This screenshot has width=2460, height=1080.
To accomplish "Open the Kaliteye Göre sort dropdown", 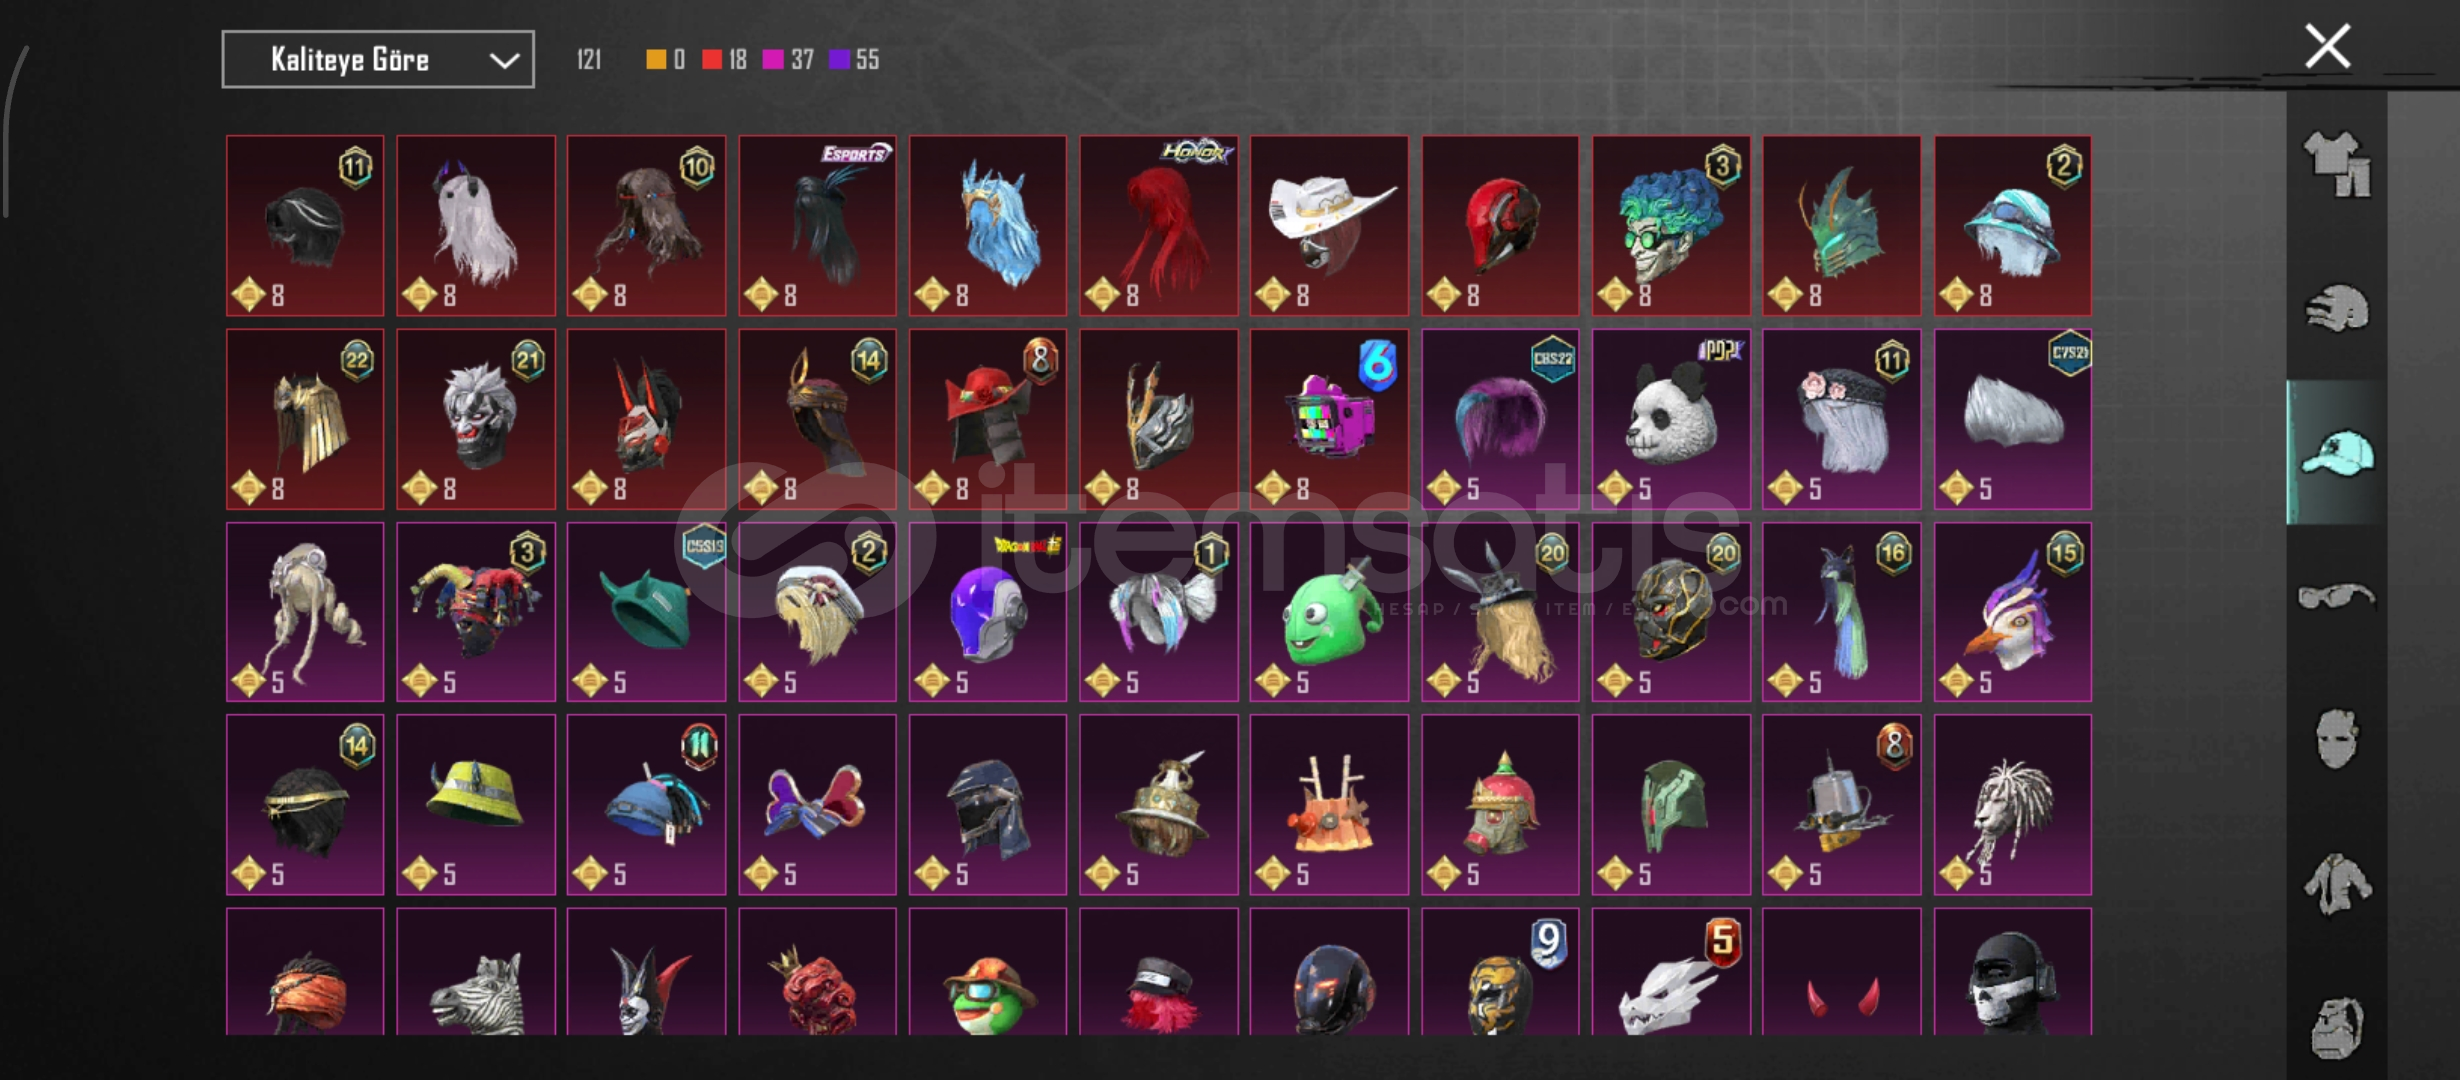I will point(378,59).
